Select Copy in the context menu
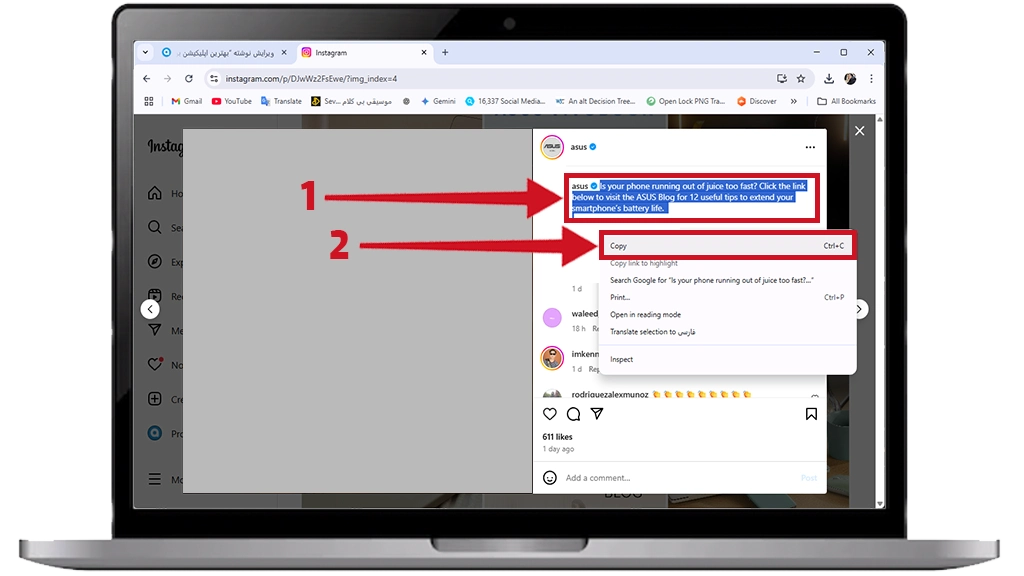 coord(726,246)
